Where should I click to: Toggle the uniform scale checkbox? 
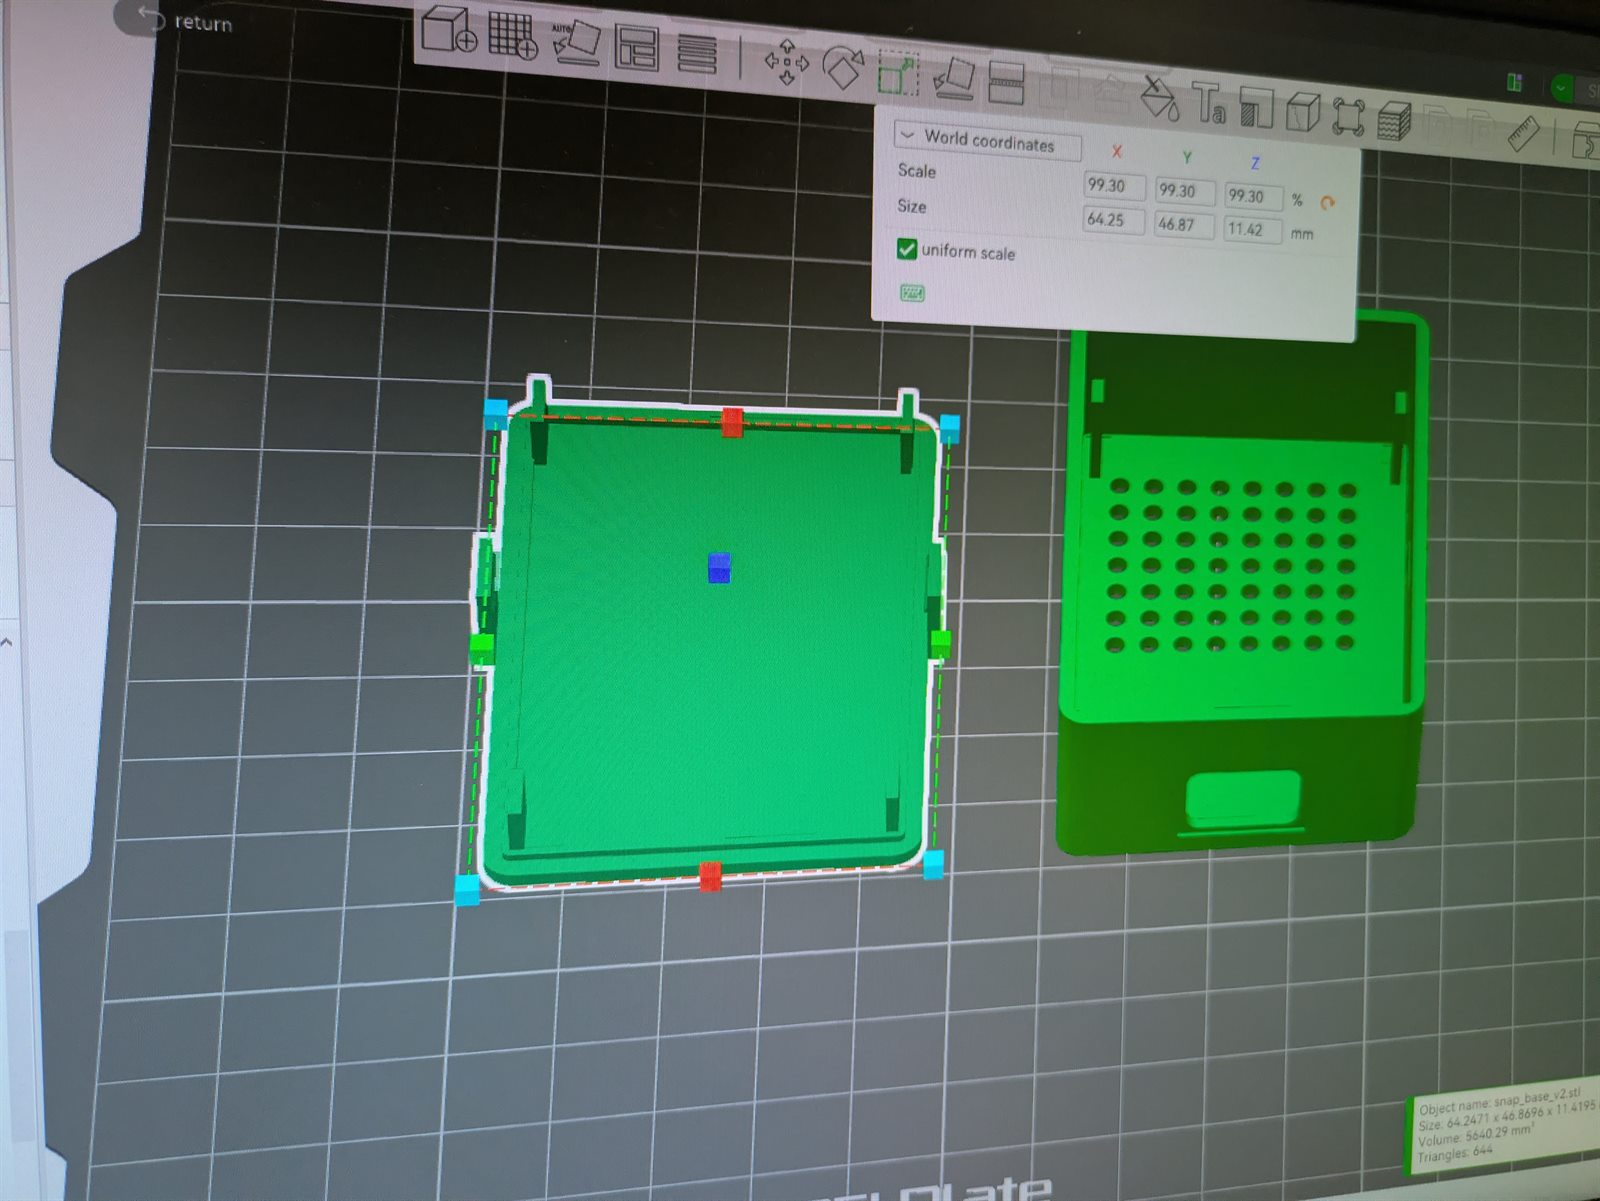click(907, 248)
